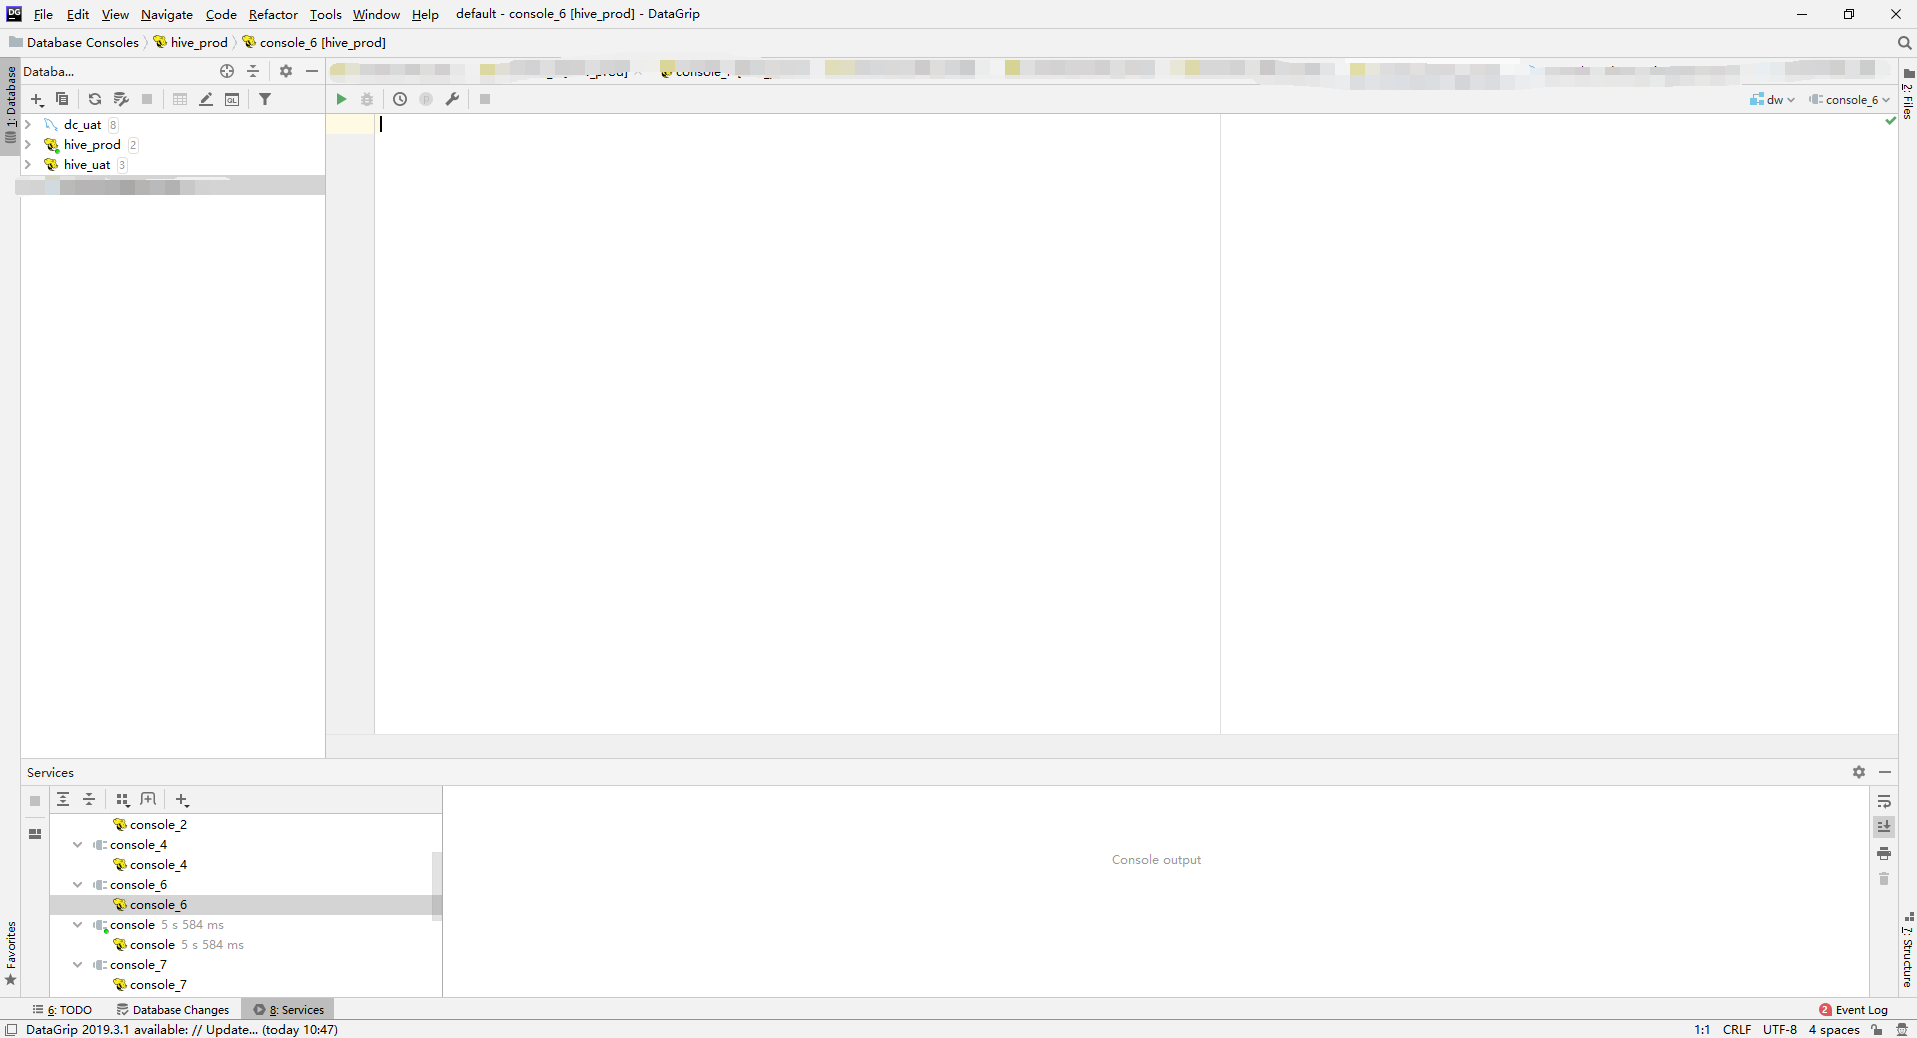The image size is (1917, 1038).
Task: Expand the hive_uat data source
Action: pos(28,165)
